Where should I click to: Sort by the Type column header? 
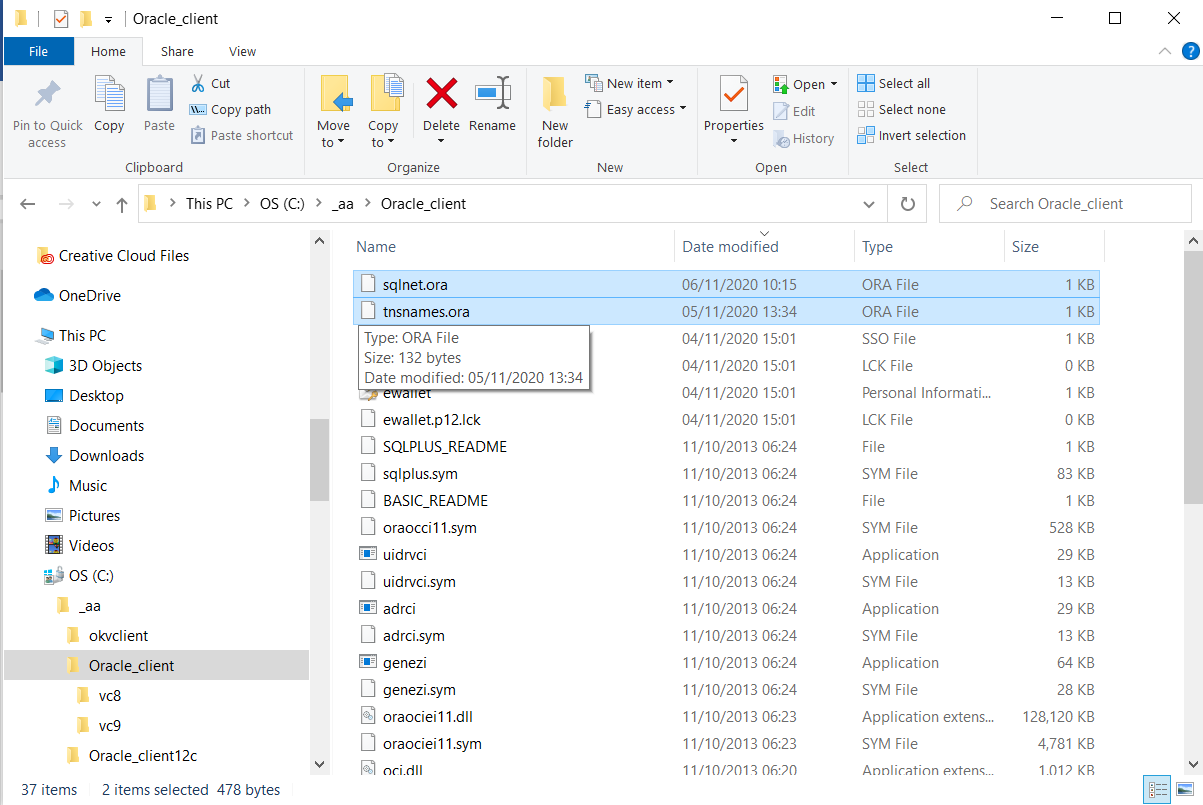[877, 247]
